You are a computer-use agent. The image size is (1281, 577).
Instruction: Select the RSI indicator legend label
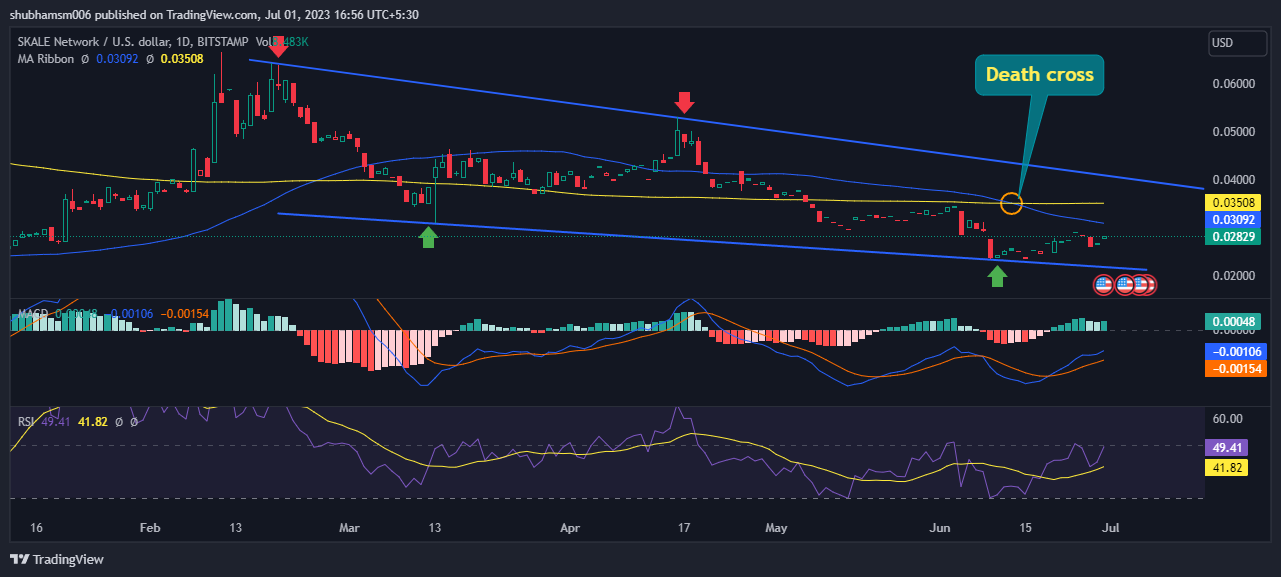[x=26, y=422]
